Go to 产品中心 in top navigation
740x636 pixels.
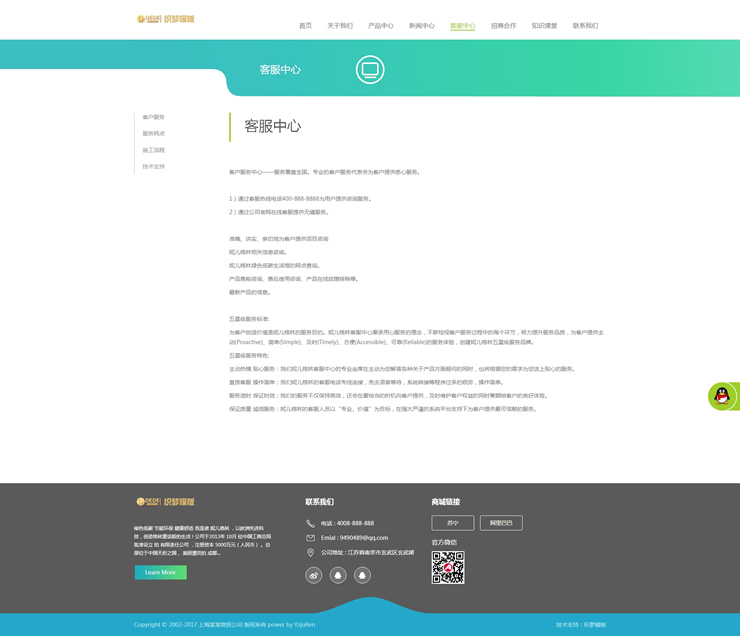pyautogui.click(x=380, y=26)
